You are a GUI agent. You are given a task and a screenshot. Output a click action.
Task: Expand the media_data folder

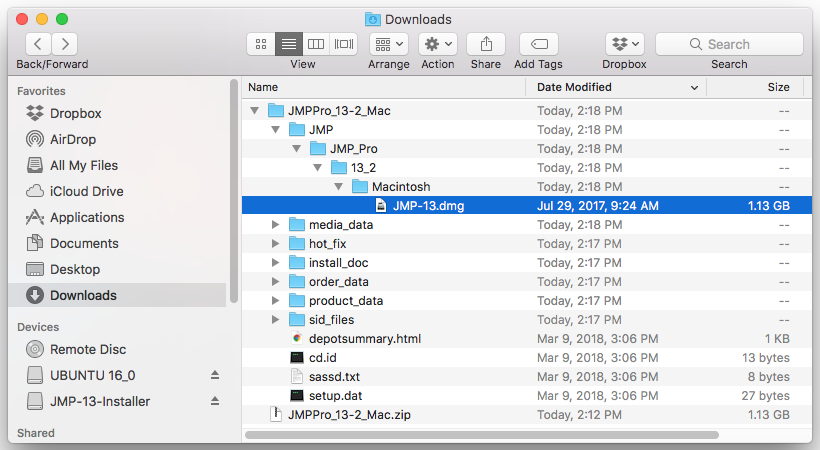click(x=276, y=225)
